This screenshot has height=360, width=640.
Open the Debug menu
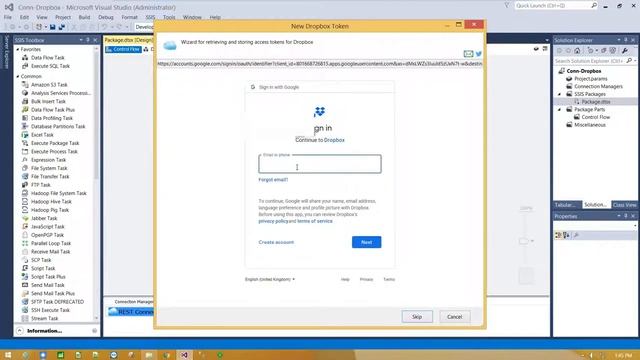106,18
